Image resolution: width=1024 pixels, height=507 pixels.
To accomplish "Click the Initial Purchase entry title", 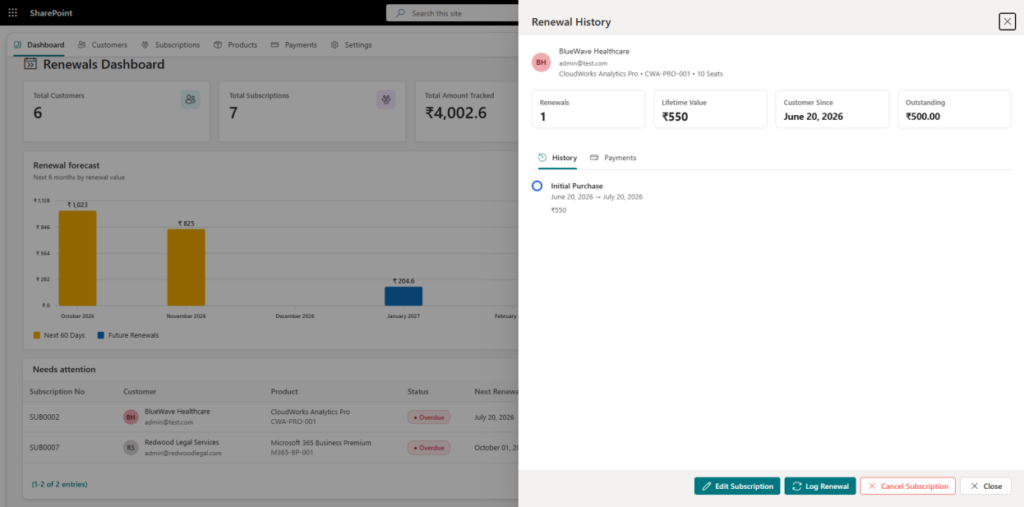I will point(577,186).
